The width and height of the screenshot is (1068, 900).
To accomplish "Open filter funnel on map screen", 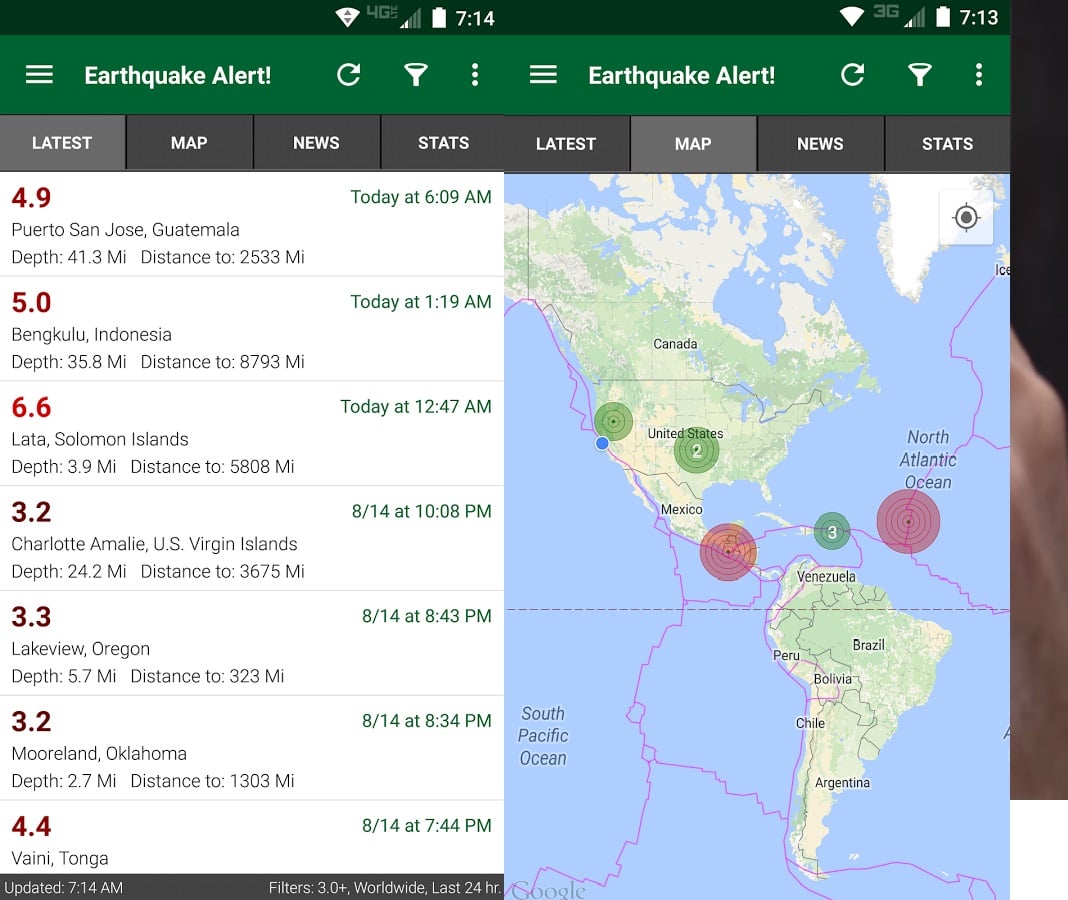I will tap(920, 74).
